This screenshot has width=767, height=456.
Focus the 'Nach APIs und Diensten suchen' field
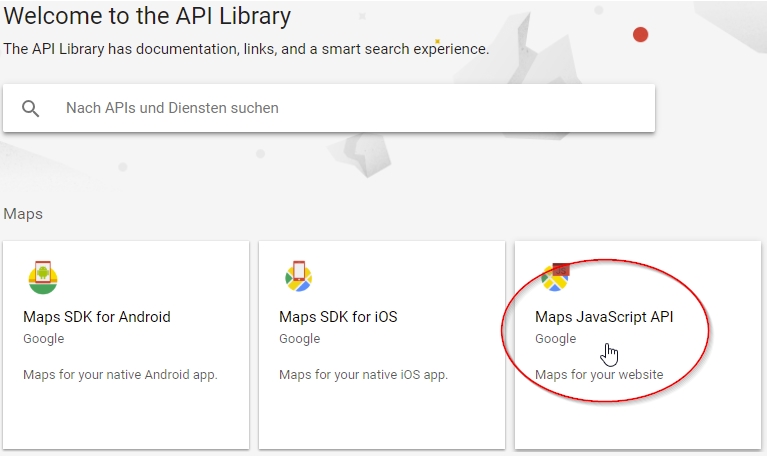click(329, 108)
